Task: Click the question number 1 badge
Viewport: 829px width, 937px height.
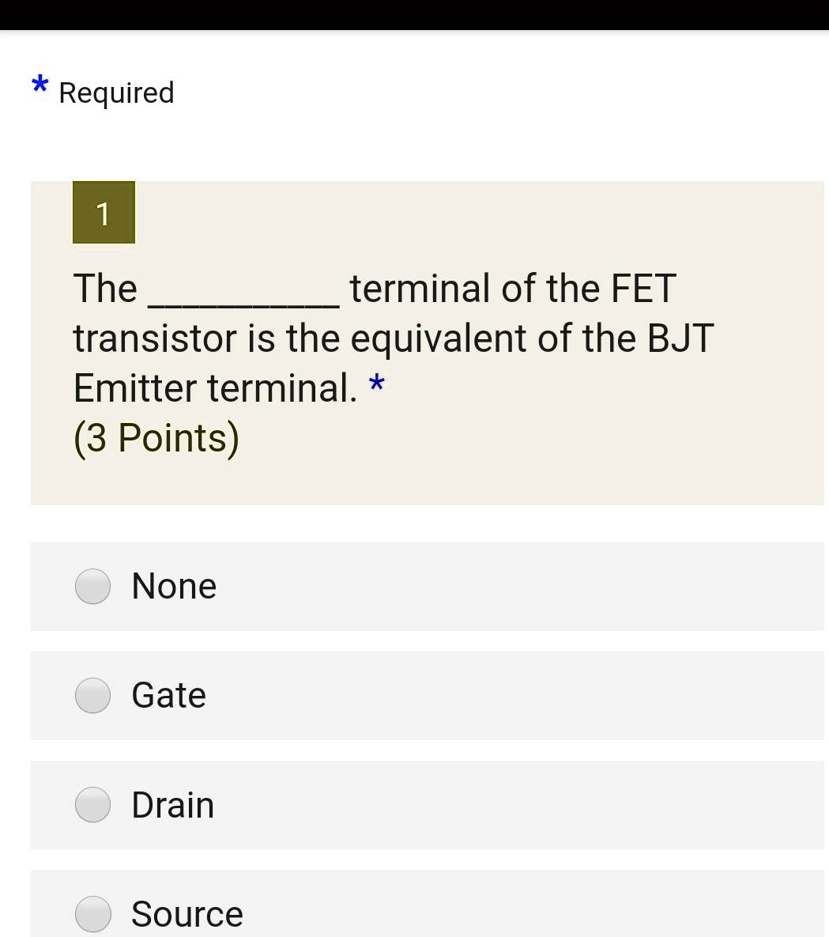Action: pyautogui.click(x=103, y=212)
